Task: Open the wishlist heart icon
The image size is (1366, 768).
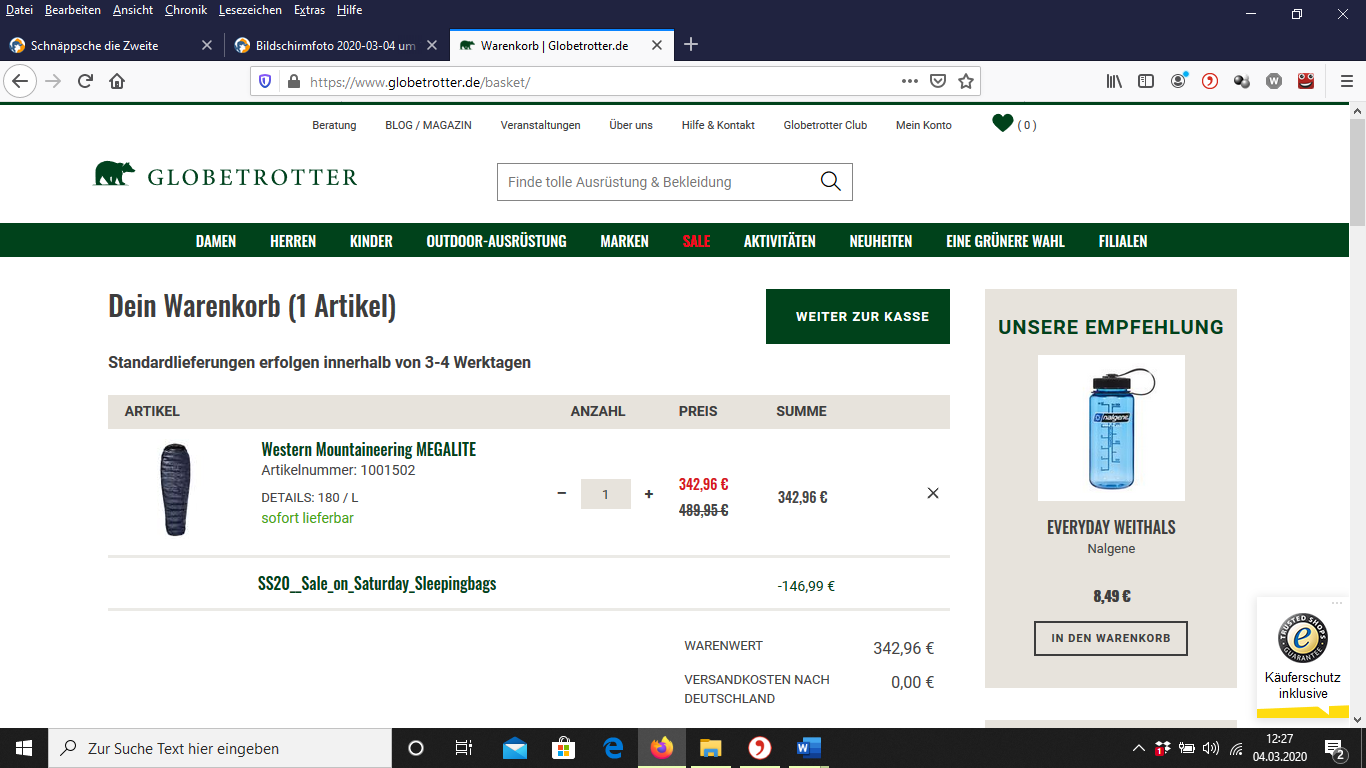Action: tap(1002, 123)
